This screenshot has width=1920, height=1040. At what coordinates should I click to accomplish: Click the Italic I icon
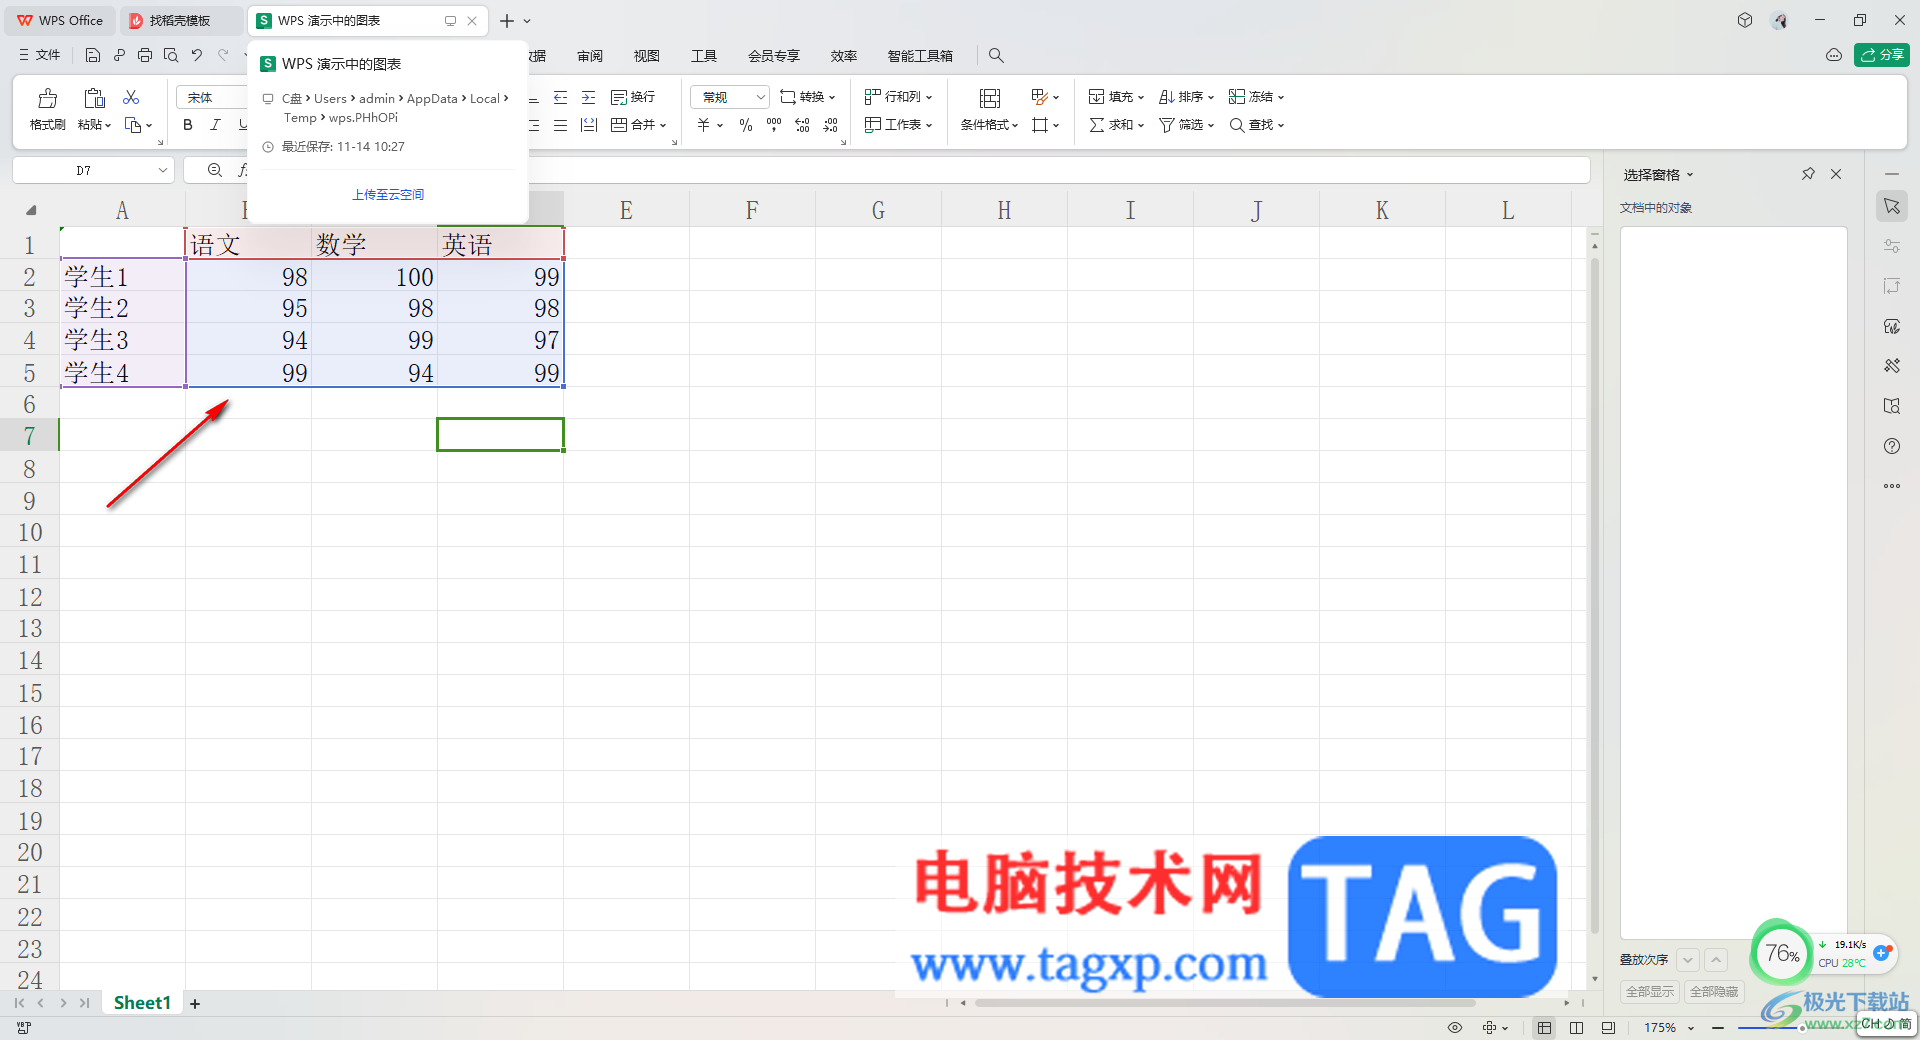coord(215,125)
